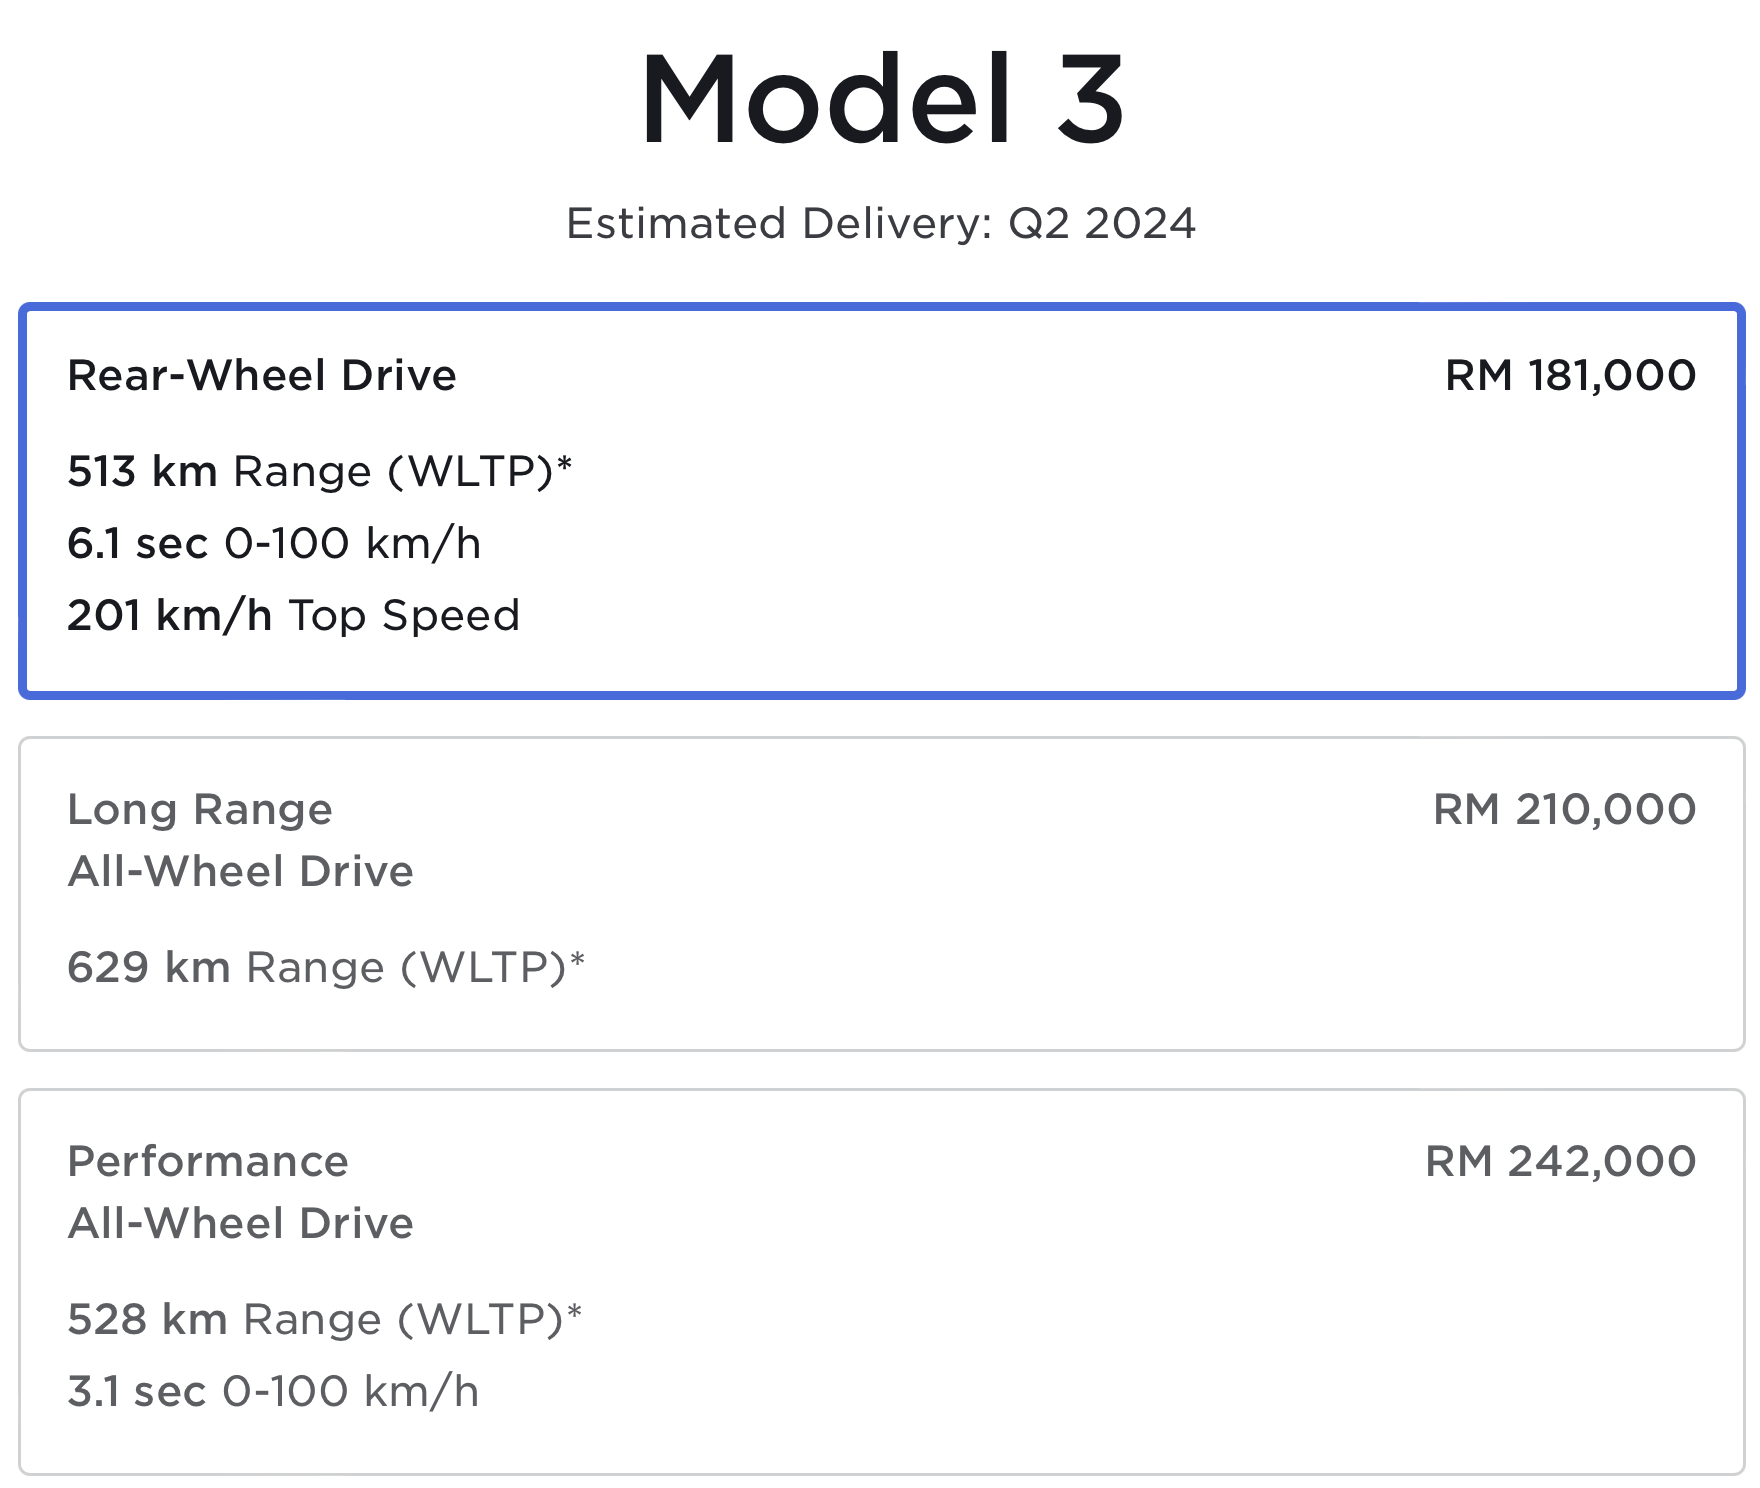The image size is (1760, 1488).
Task: Click the asterisk after 513 km Range (WLTP)
Action: (x=565, y=463)
